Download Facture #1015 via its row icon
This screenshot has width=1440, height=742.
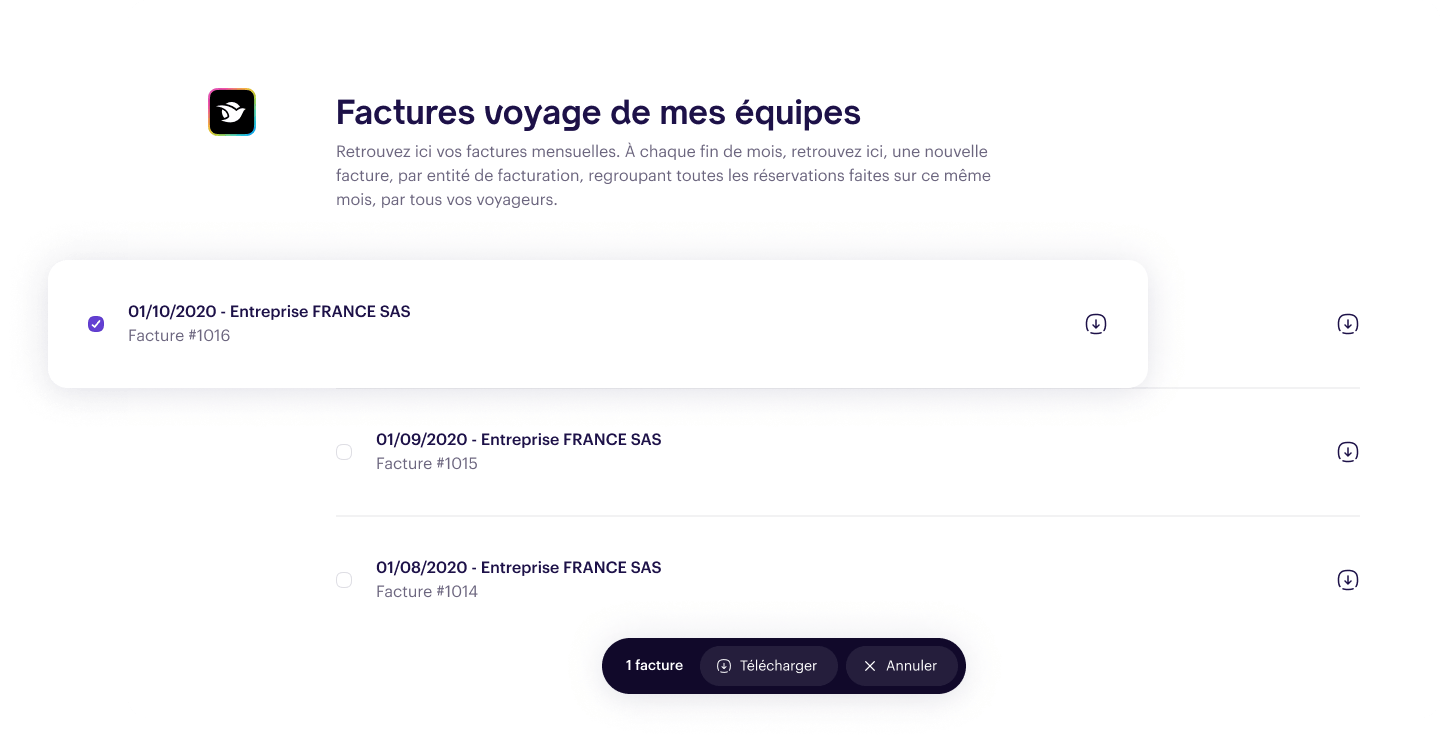[1348, 452]
